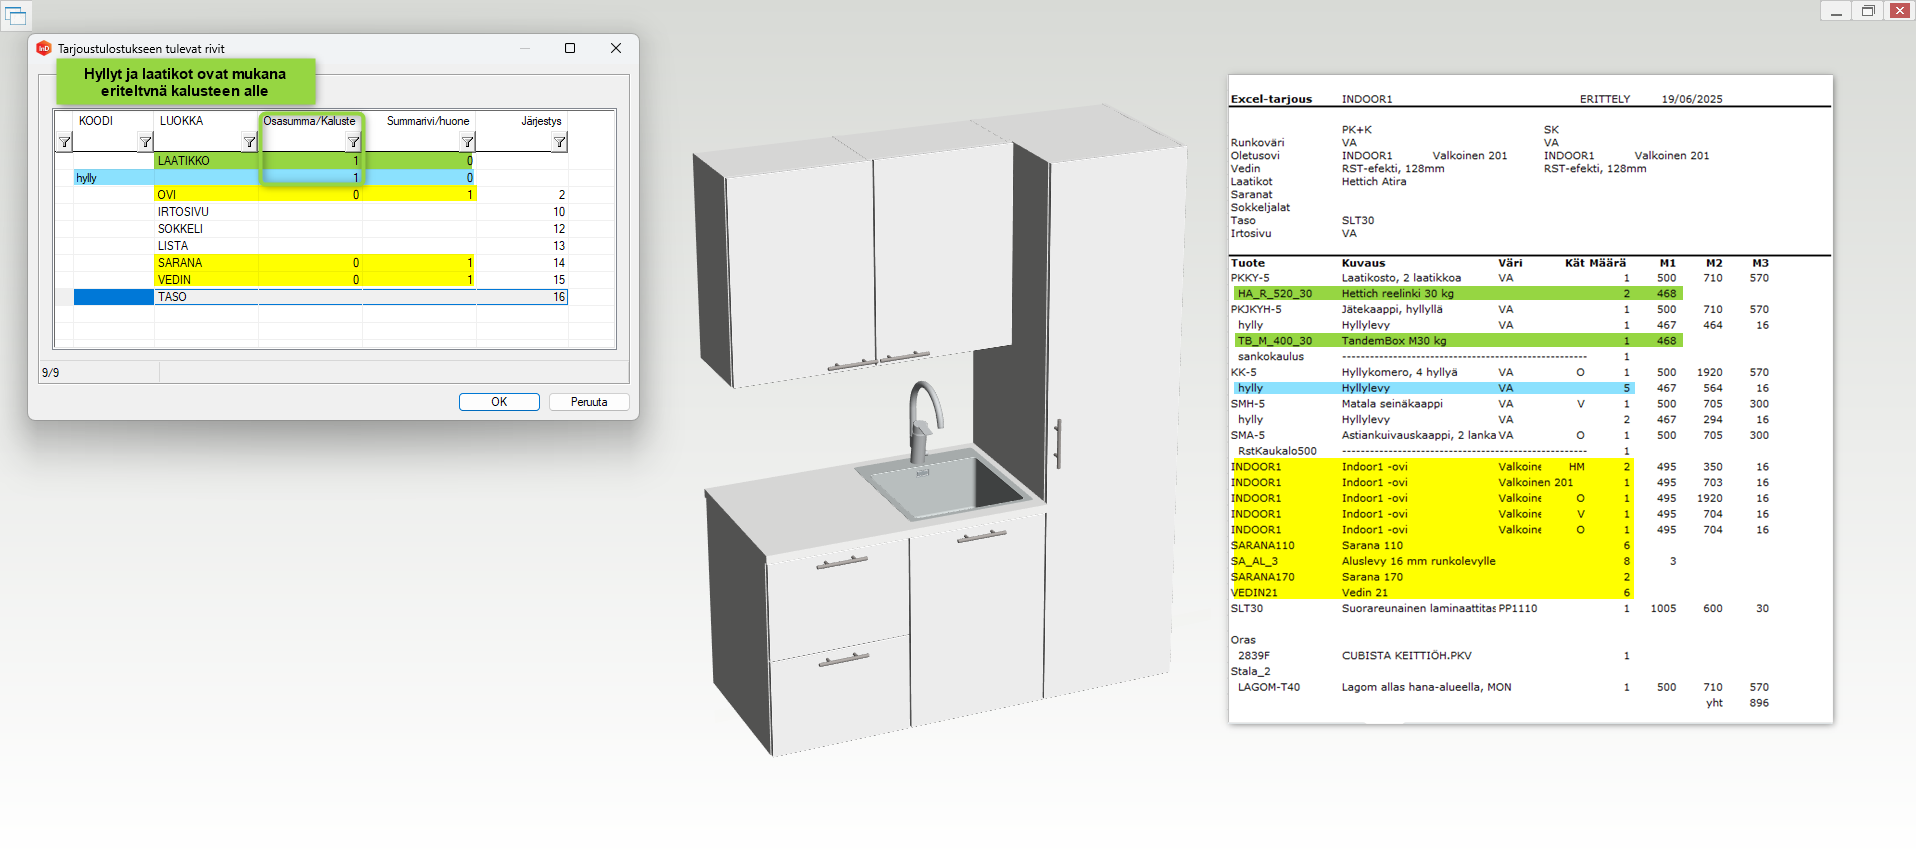Open the LUOKKA column filter
This screenshot has width=1916, height=860.
(x=249, y=142)
